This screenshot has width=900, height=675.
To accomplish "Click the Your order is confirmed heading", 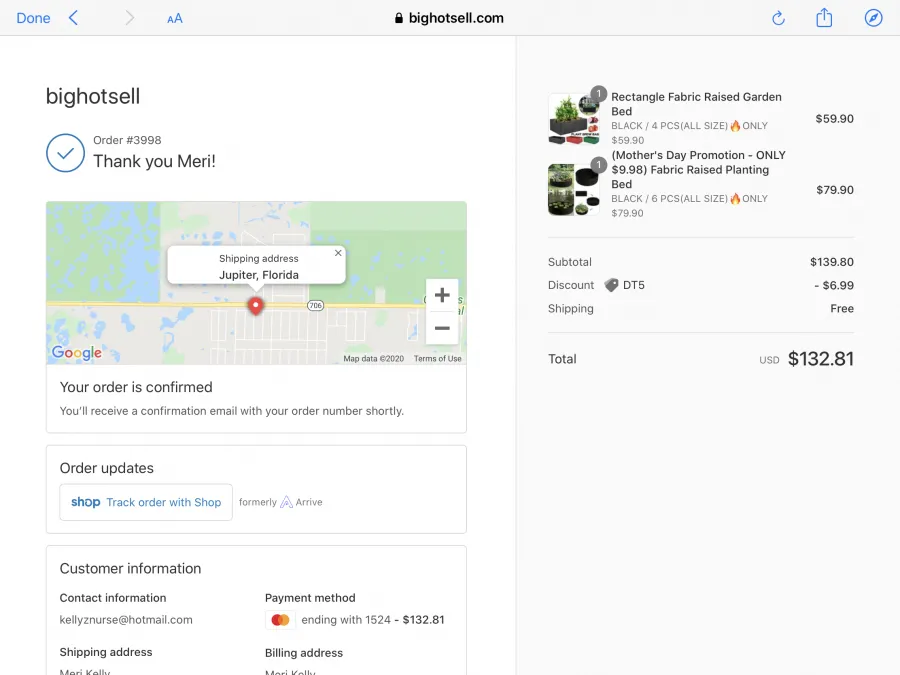I will coord(136,387).
